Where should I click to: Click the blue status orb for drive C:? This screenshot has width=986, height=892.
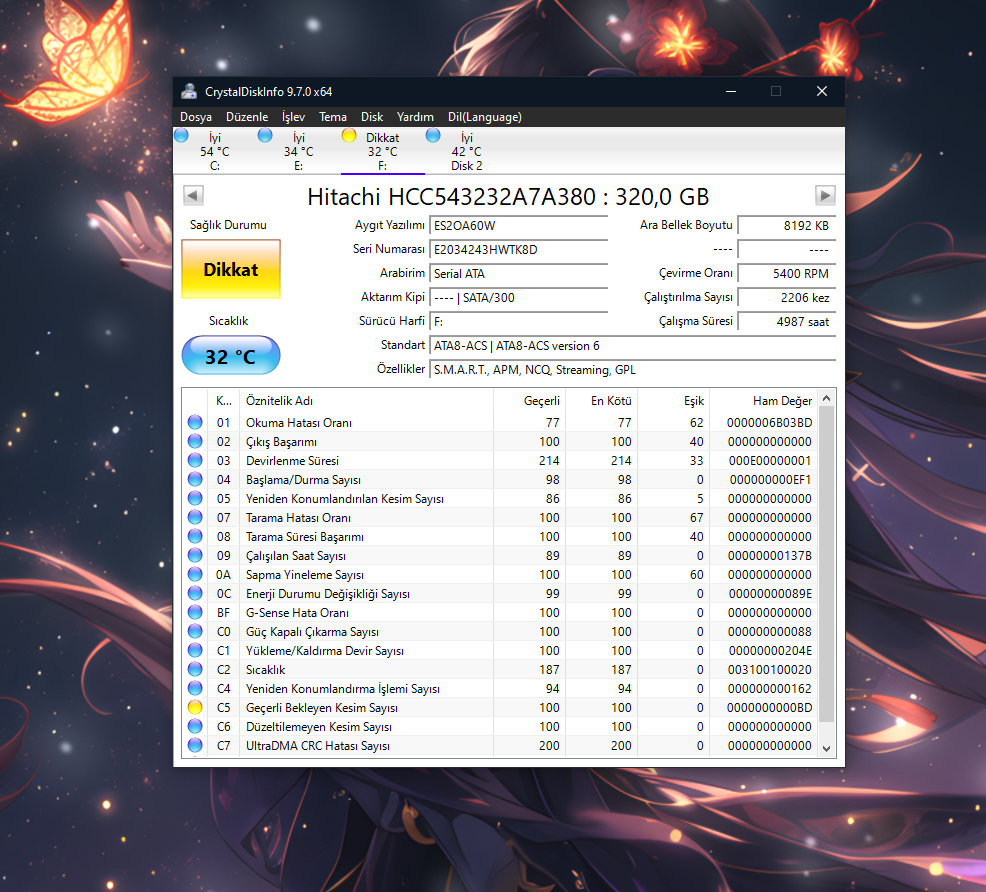[x=182, y=136]
